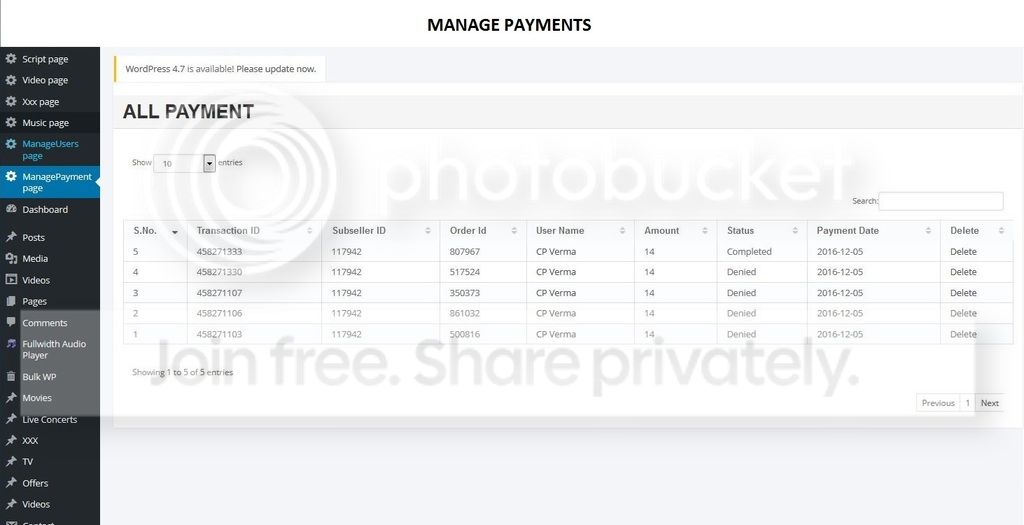Click the Next pagination button
Screen dimensions: 1024x525
click(989, 403)
